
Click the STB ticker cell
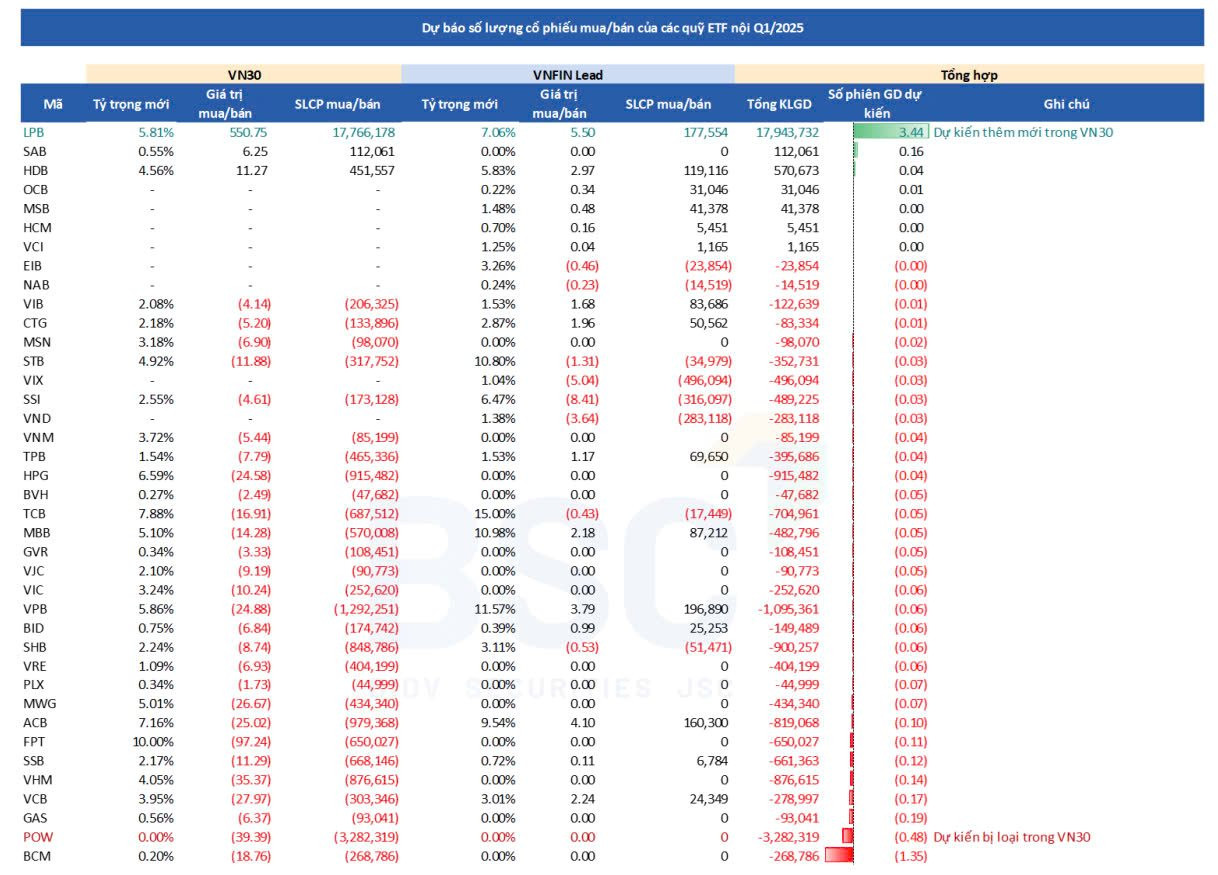33,361
